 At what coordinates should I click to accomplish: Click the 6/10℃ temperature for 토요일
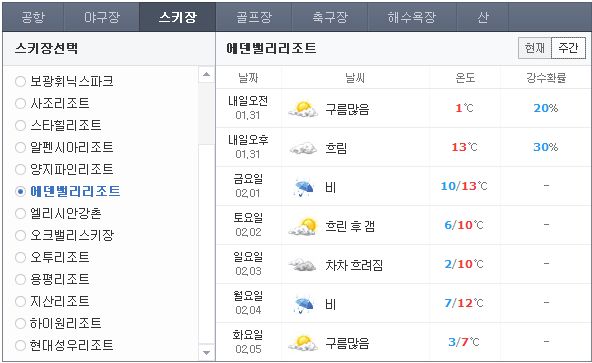tap(464, 225)
